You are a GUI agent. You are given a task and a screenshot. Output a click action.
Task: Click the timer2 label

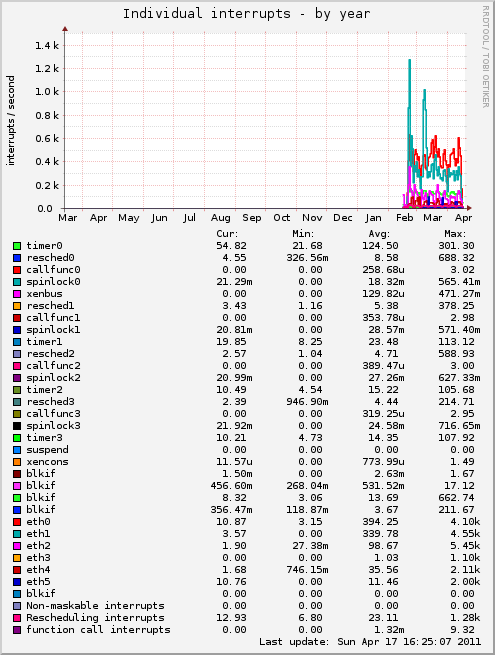(44, 390)
